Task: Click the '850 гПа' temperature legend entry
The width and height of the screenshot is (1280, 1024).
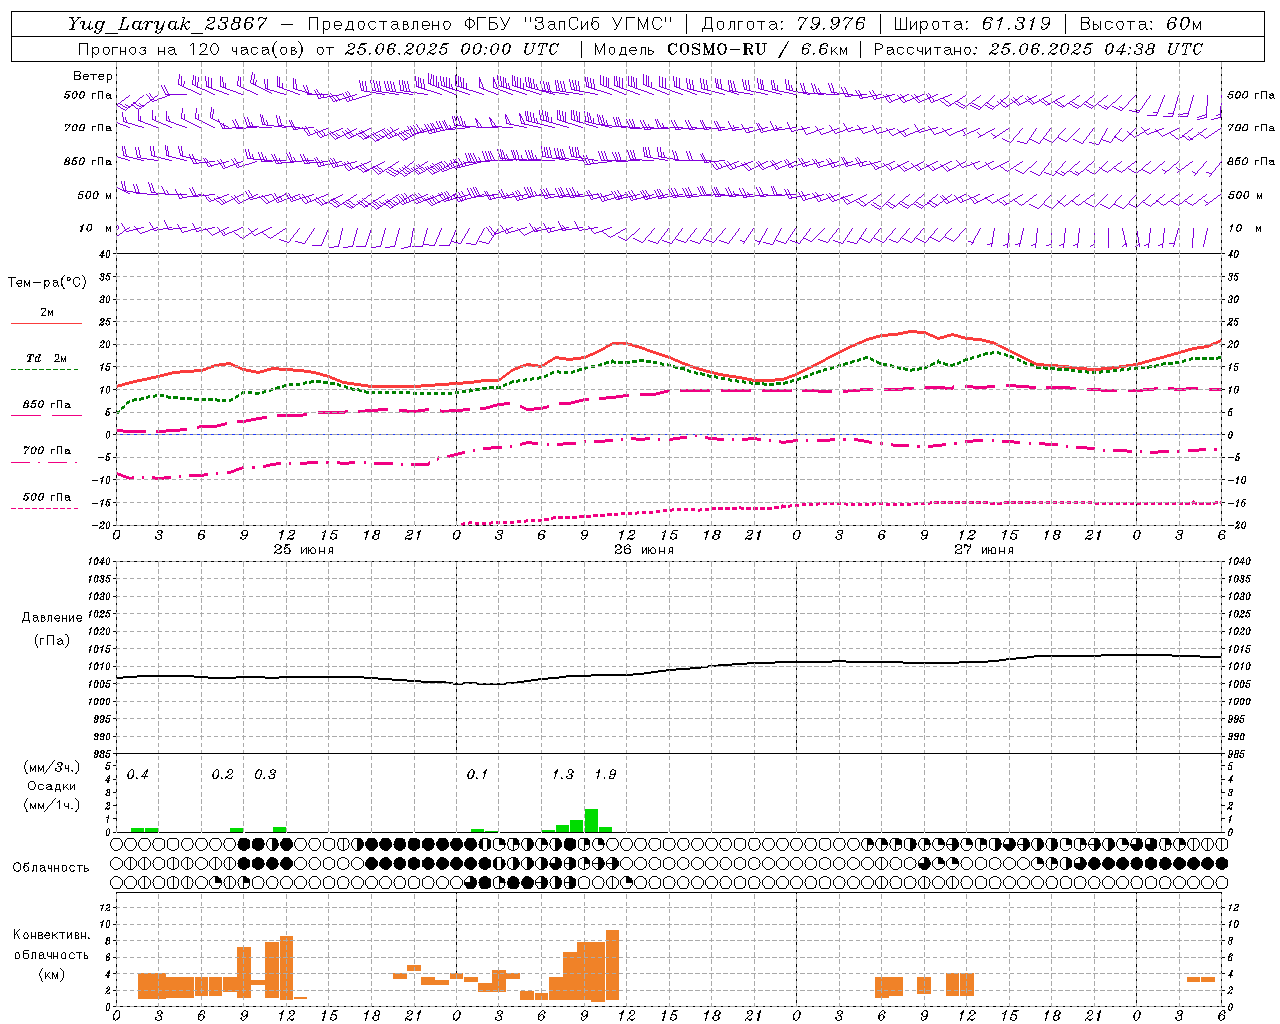Action: coord(47,405)
